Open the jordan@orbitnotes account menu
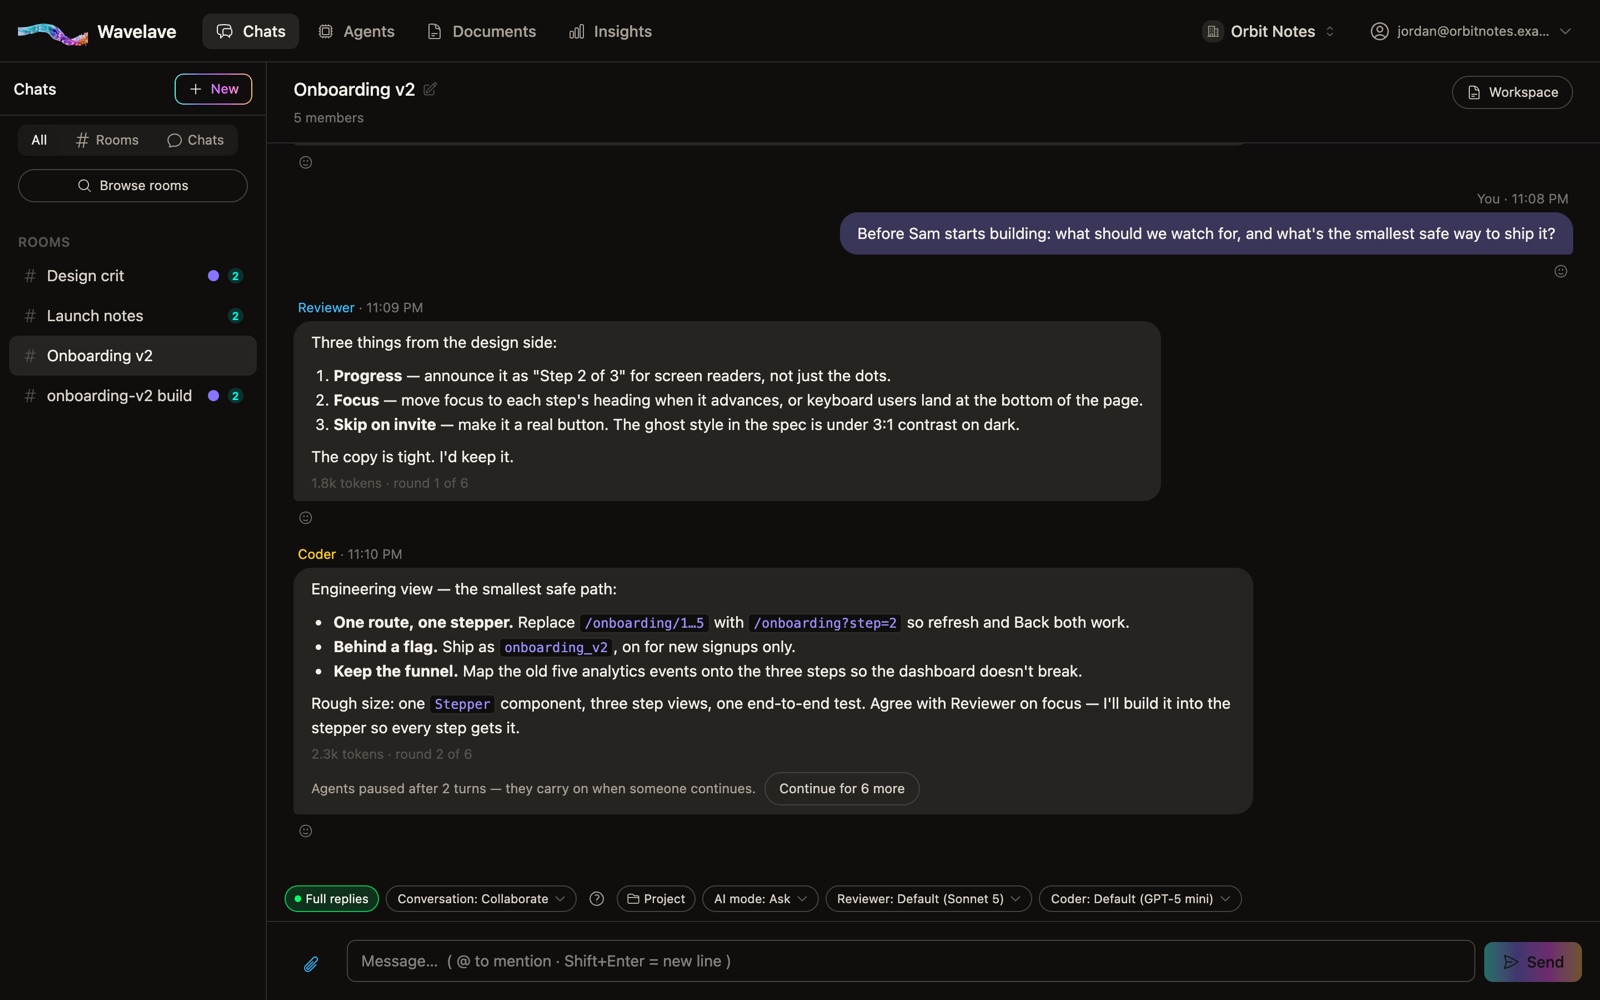 pyautogui.click(x=1470, y=31)
